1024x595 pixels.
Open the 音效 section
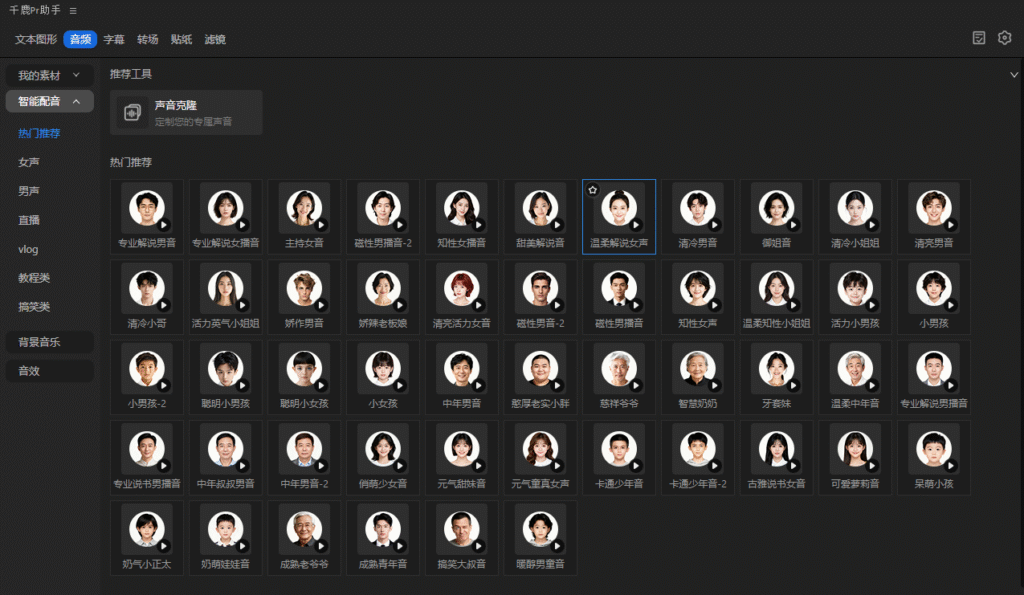30,371
